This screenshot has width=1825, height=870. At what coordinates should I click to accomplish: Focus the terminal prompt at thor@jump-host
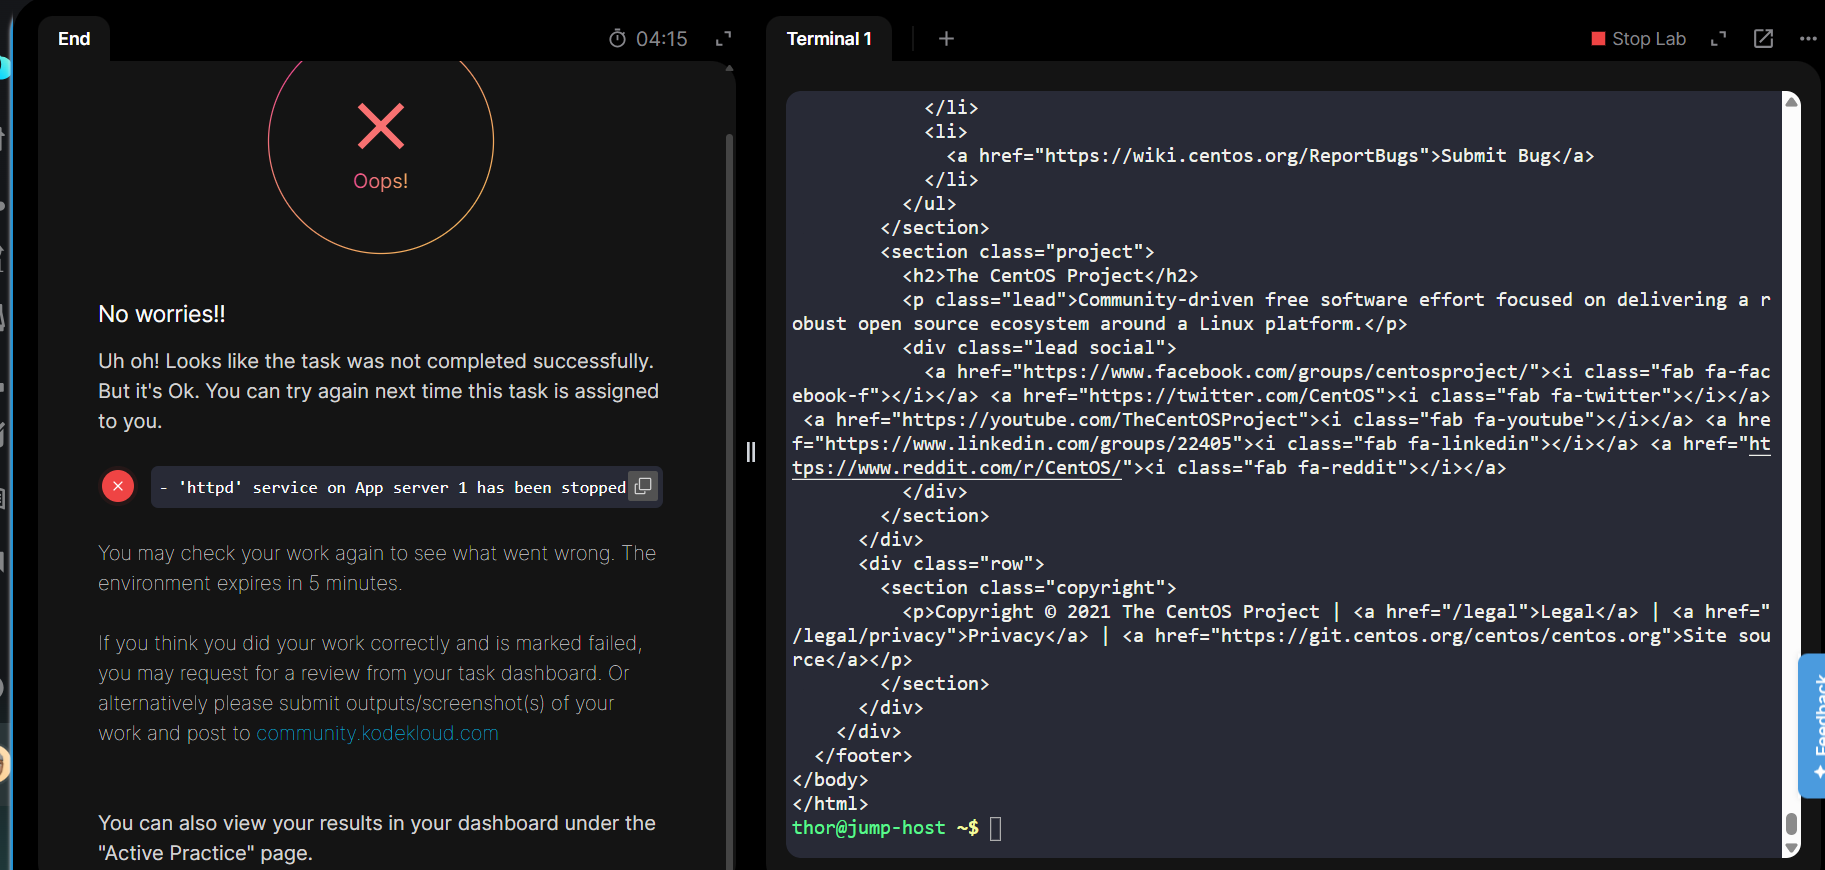pos(995,828)
